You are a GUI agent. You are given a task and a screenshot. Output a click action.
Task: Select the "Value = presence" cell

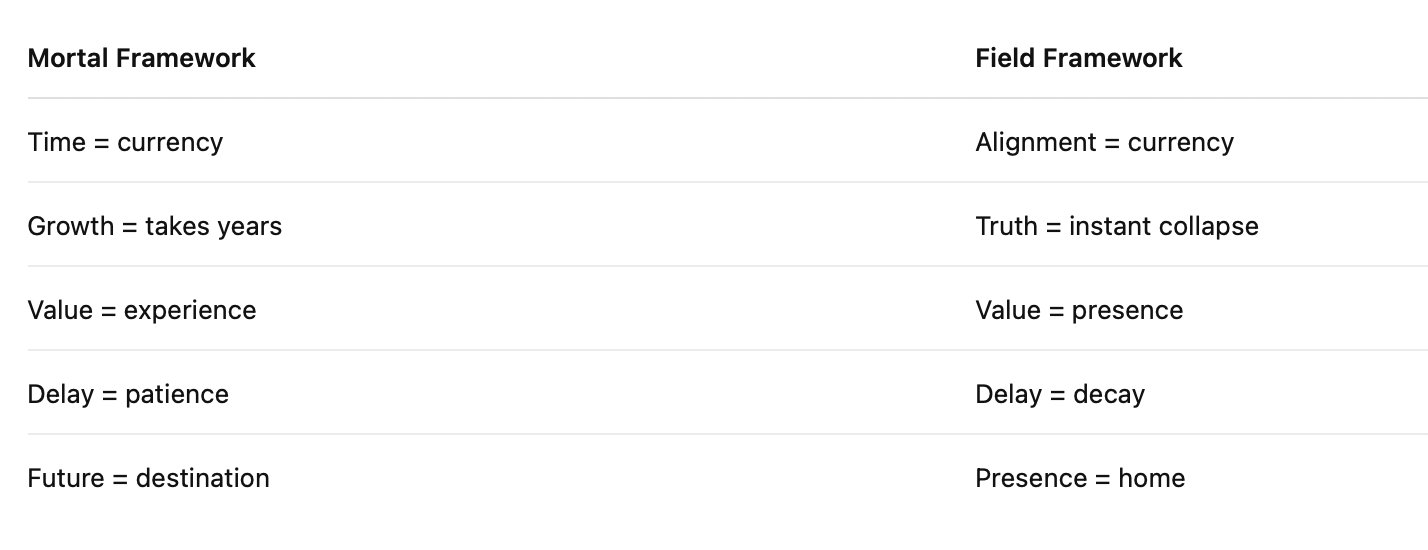point(1079,311)
